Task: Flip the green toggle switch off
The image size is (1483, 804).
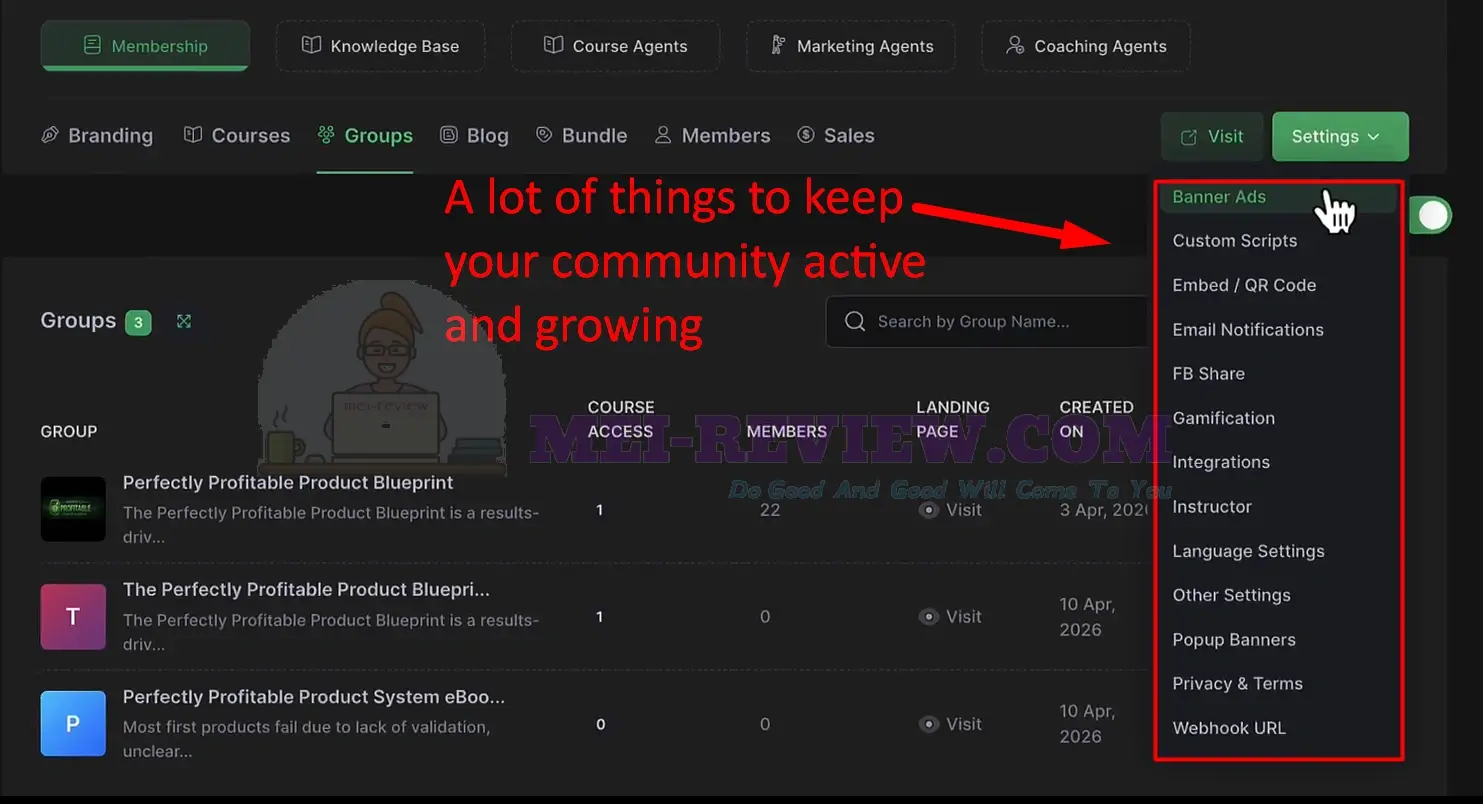Action: pyautogui.click(x=1430, y=215)
